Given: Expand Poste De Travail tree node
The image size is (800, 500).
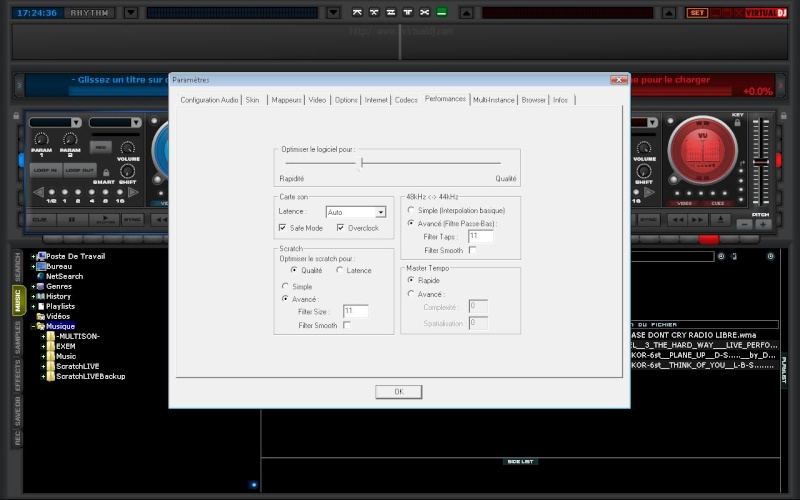Looking at the screenshot, I should [33, 256].
